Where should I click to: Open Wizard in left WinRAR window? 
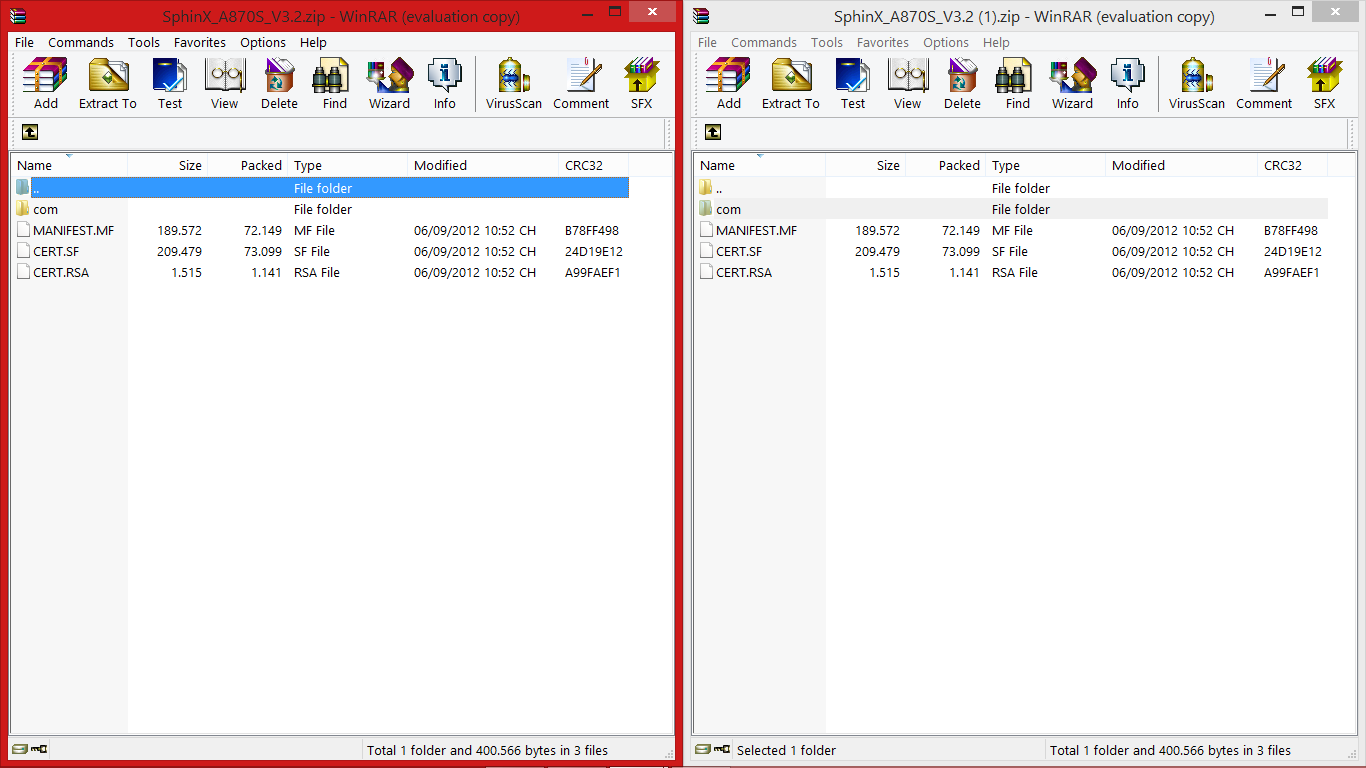click(389, 83)
